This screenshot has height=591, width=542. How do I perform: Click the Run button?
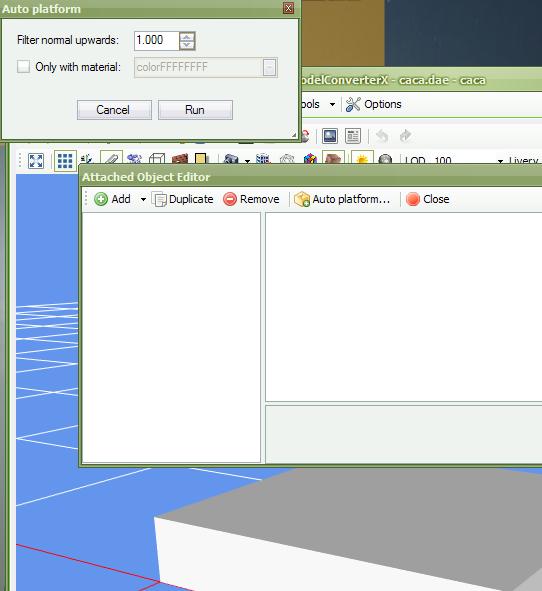click(x=195, y=110)
